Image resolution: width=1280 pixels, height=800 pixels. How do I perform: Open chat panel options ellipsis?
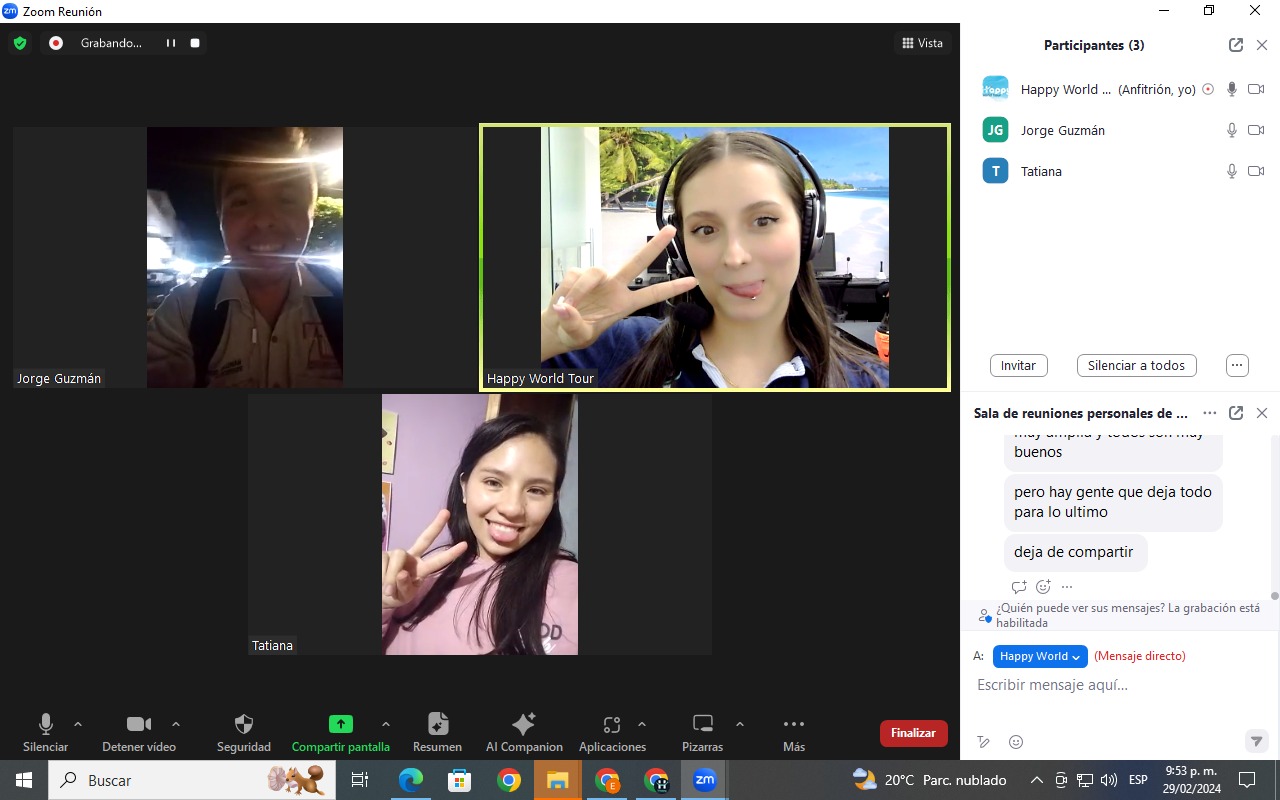point(1210,413)
